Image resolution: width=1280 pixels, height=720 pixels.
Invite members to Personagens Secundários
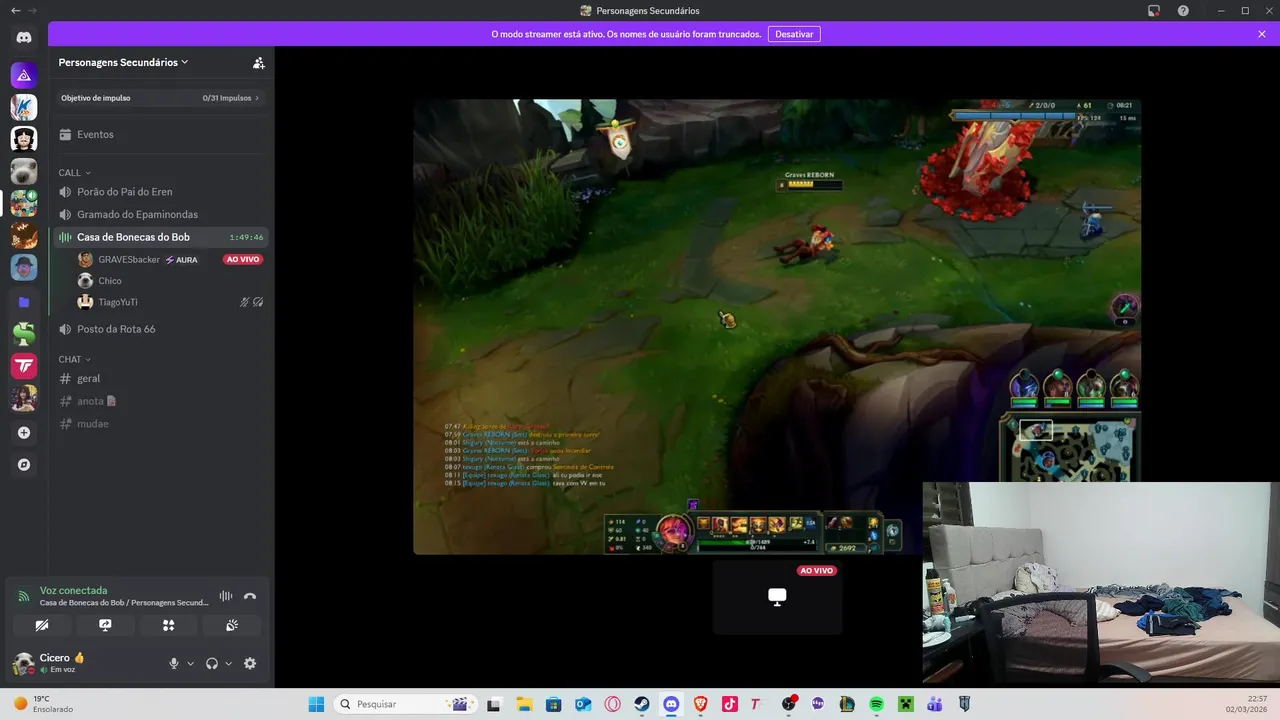click(x=259, y=62)
